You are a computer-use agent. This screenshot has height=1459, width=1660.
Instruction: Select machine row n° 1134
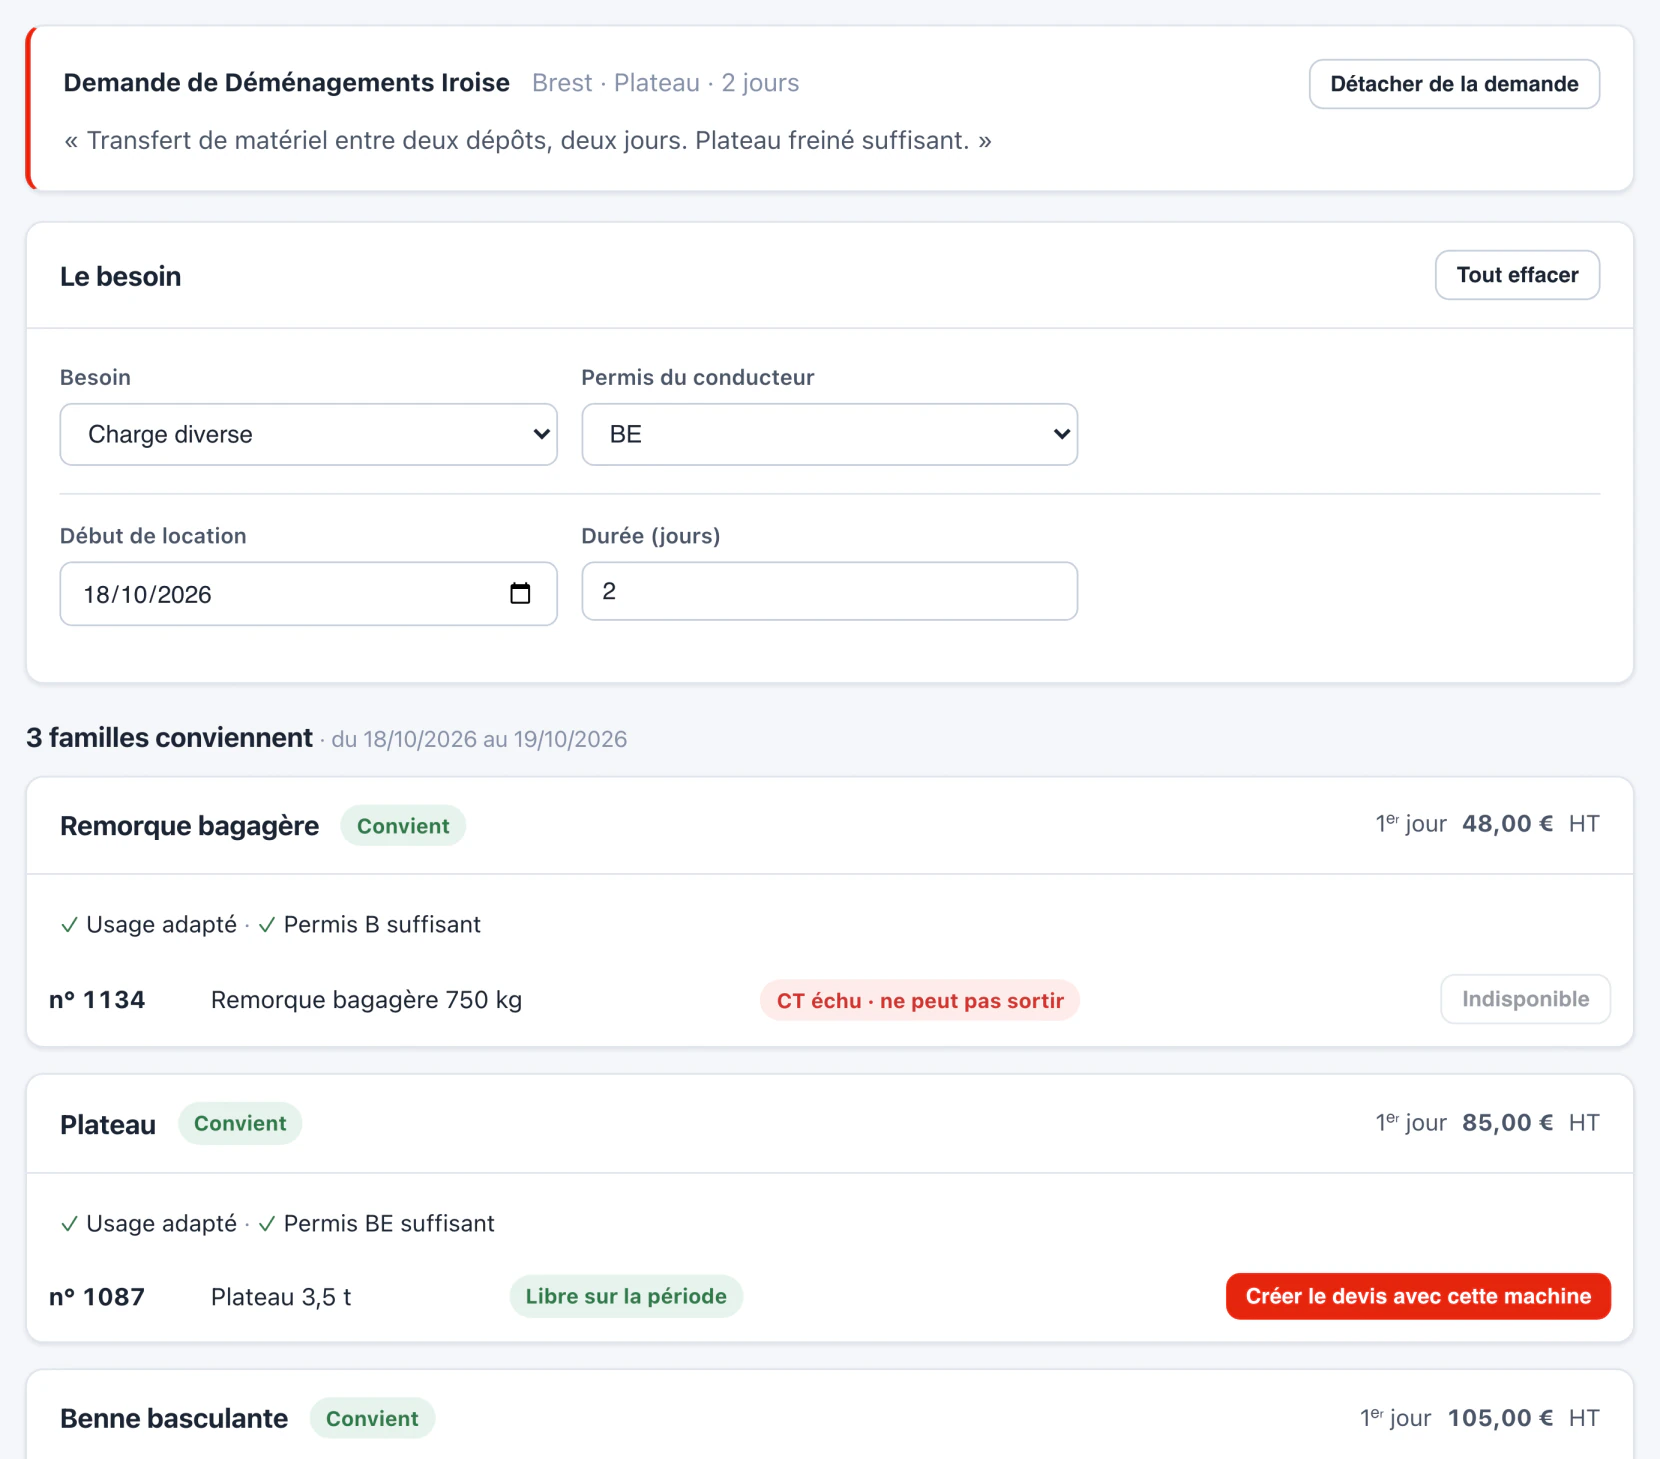(x=829, y=1000)
